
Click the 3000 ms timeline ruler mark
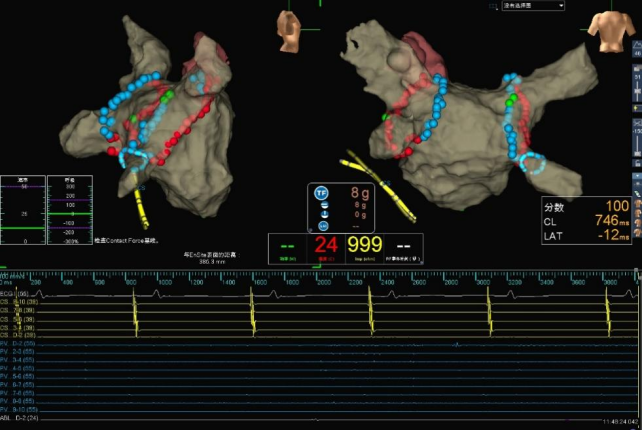[483, 283]
